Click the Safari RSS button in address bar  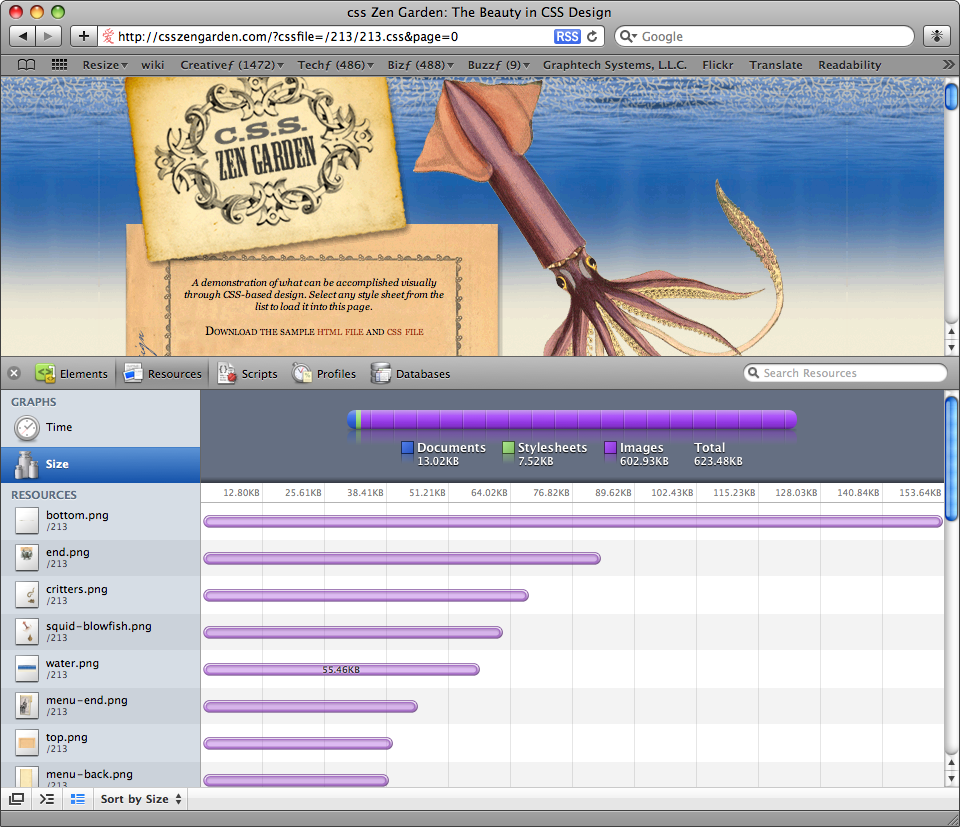(x=566, y=36)
